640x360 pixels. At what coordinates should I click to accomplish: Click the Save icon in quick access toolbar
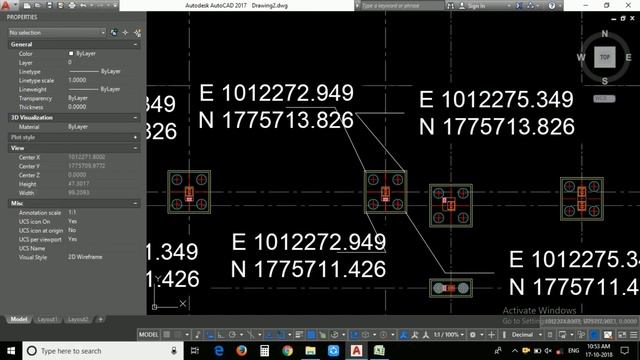tap(49, 5)
